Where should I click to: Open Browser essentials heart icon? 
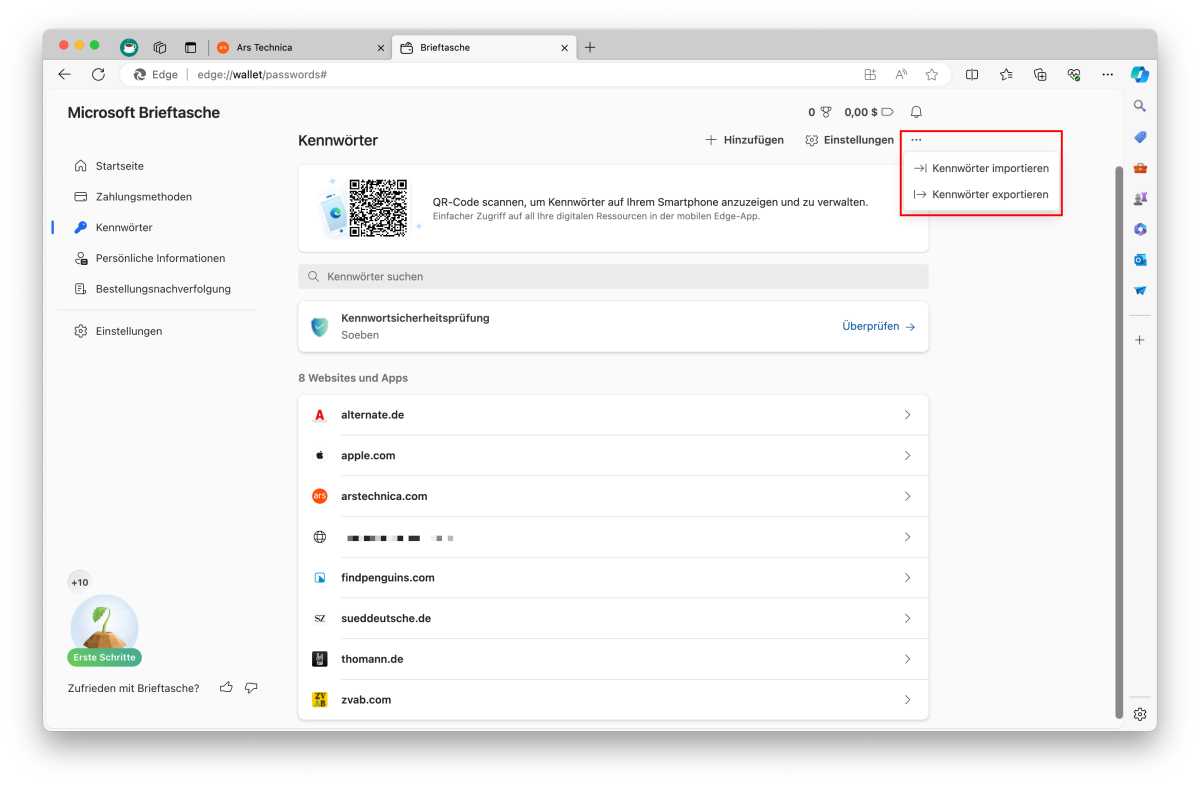pos(1074,74)
